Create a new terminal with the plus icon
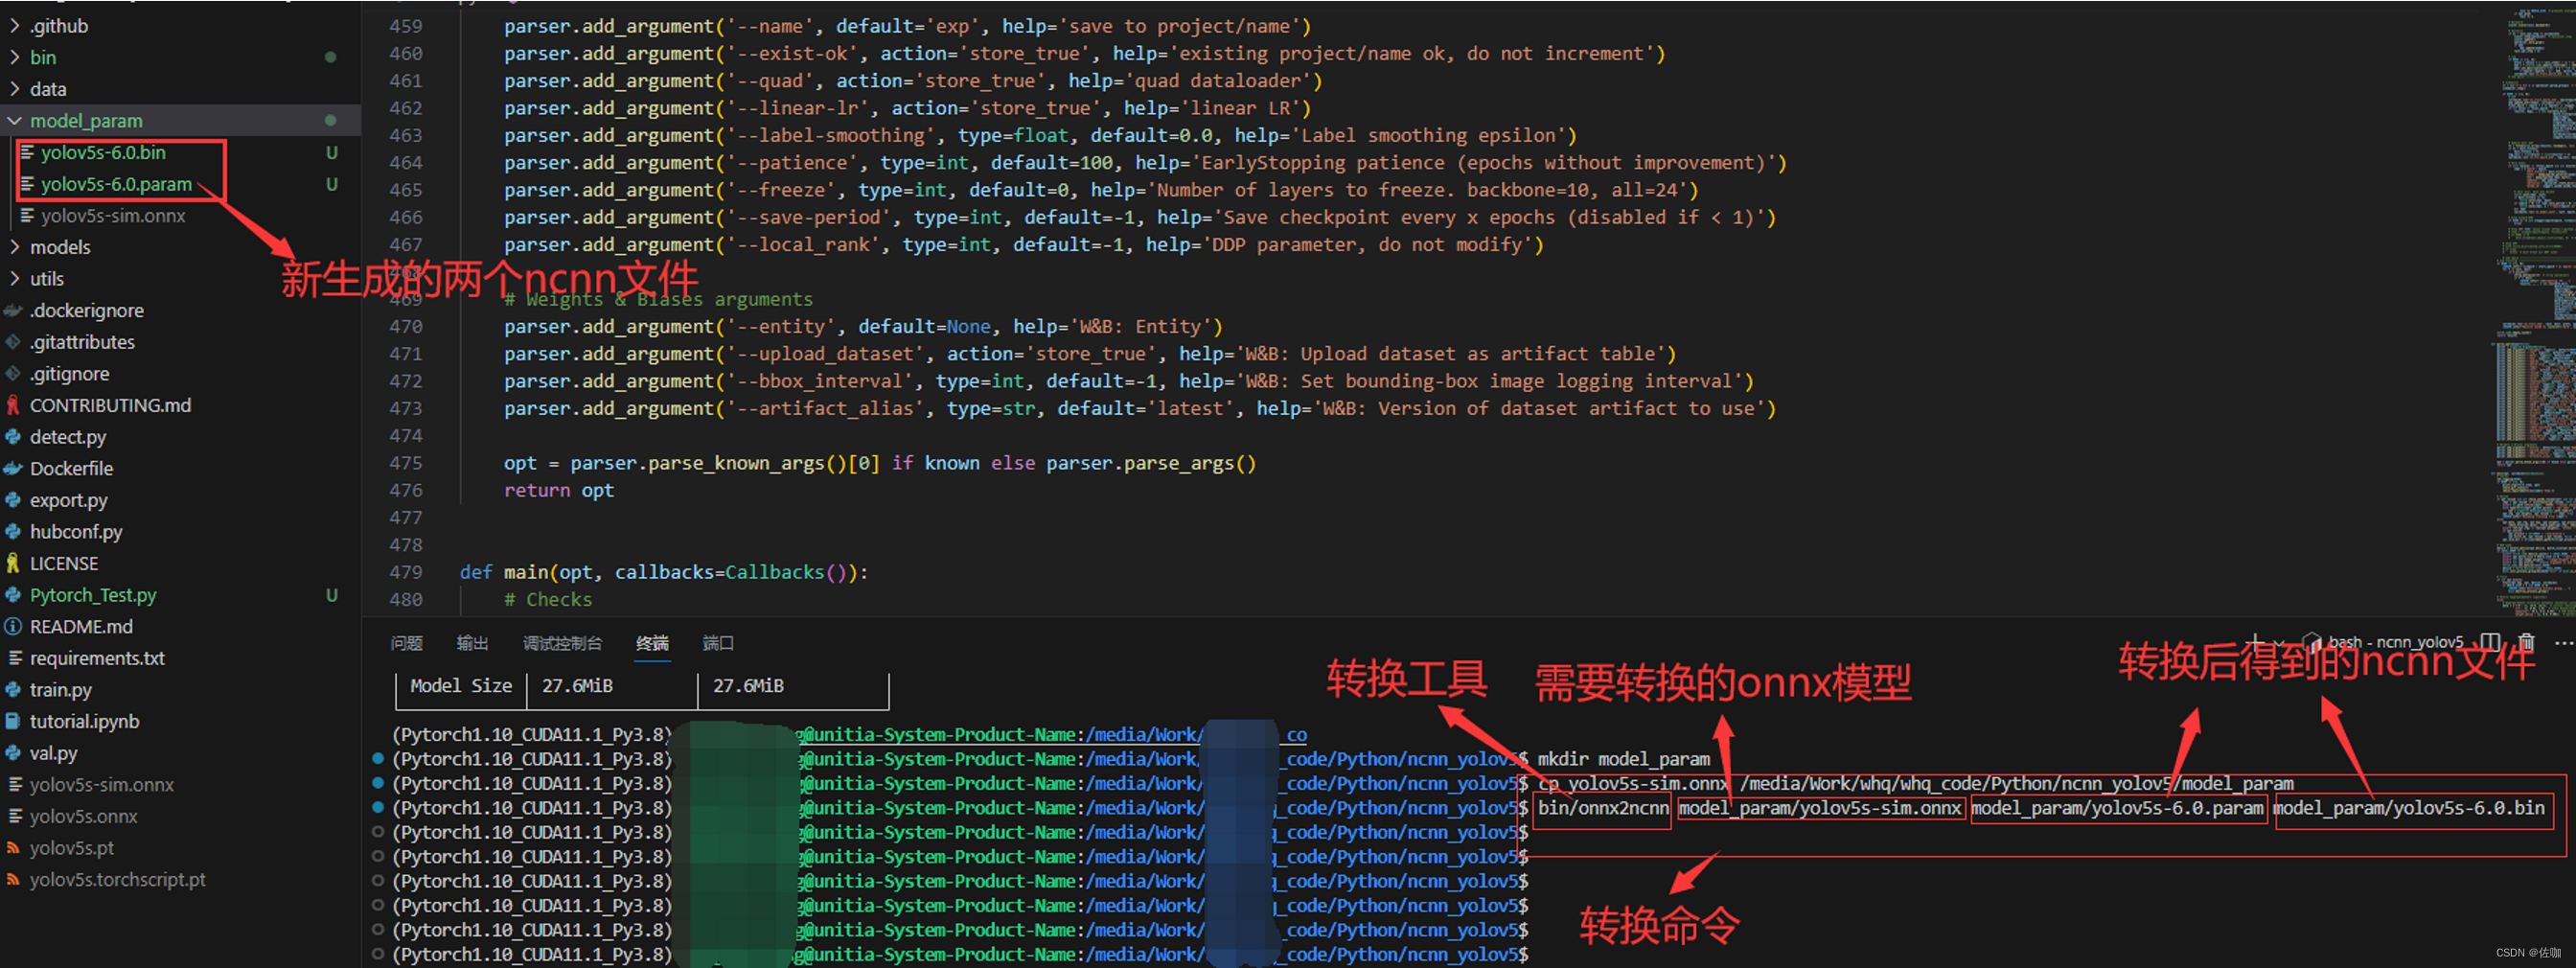Viewport: 2576px width, 968px height. pyautogui.click(x=2255, y=641)
